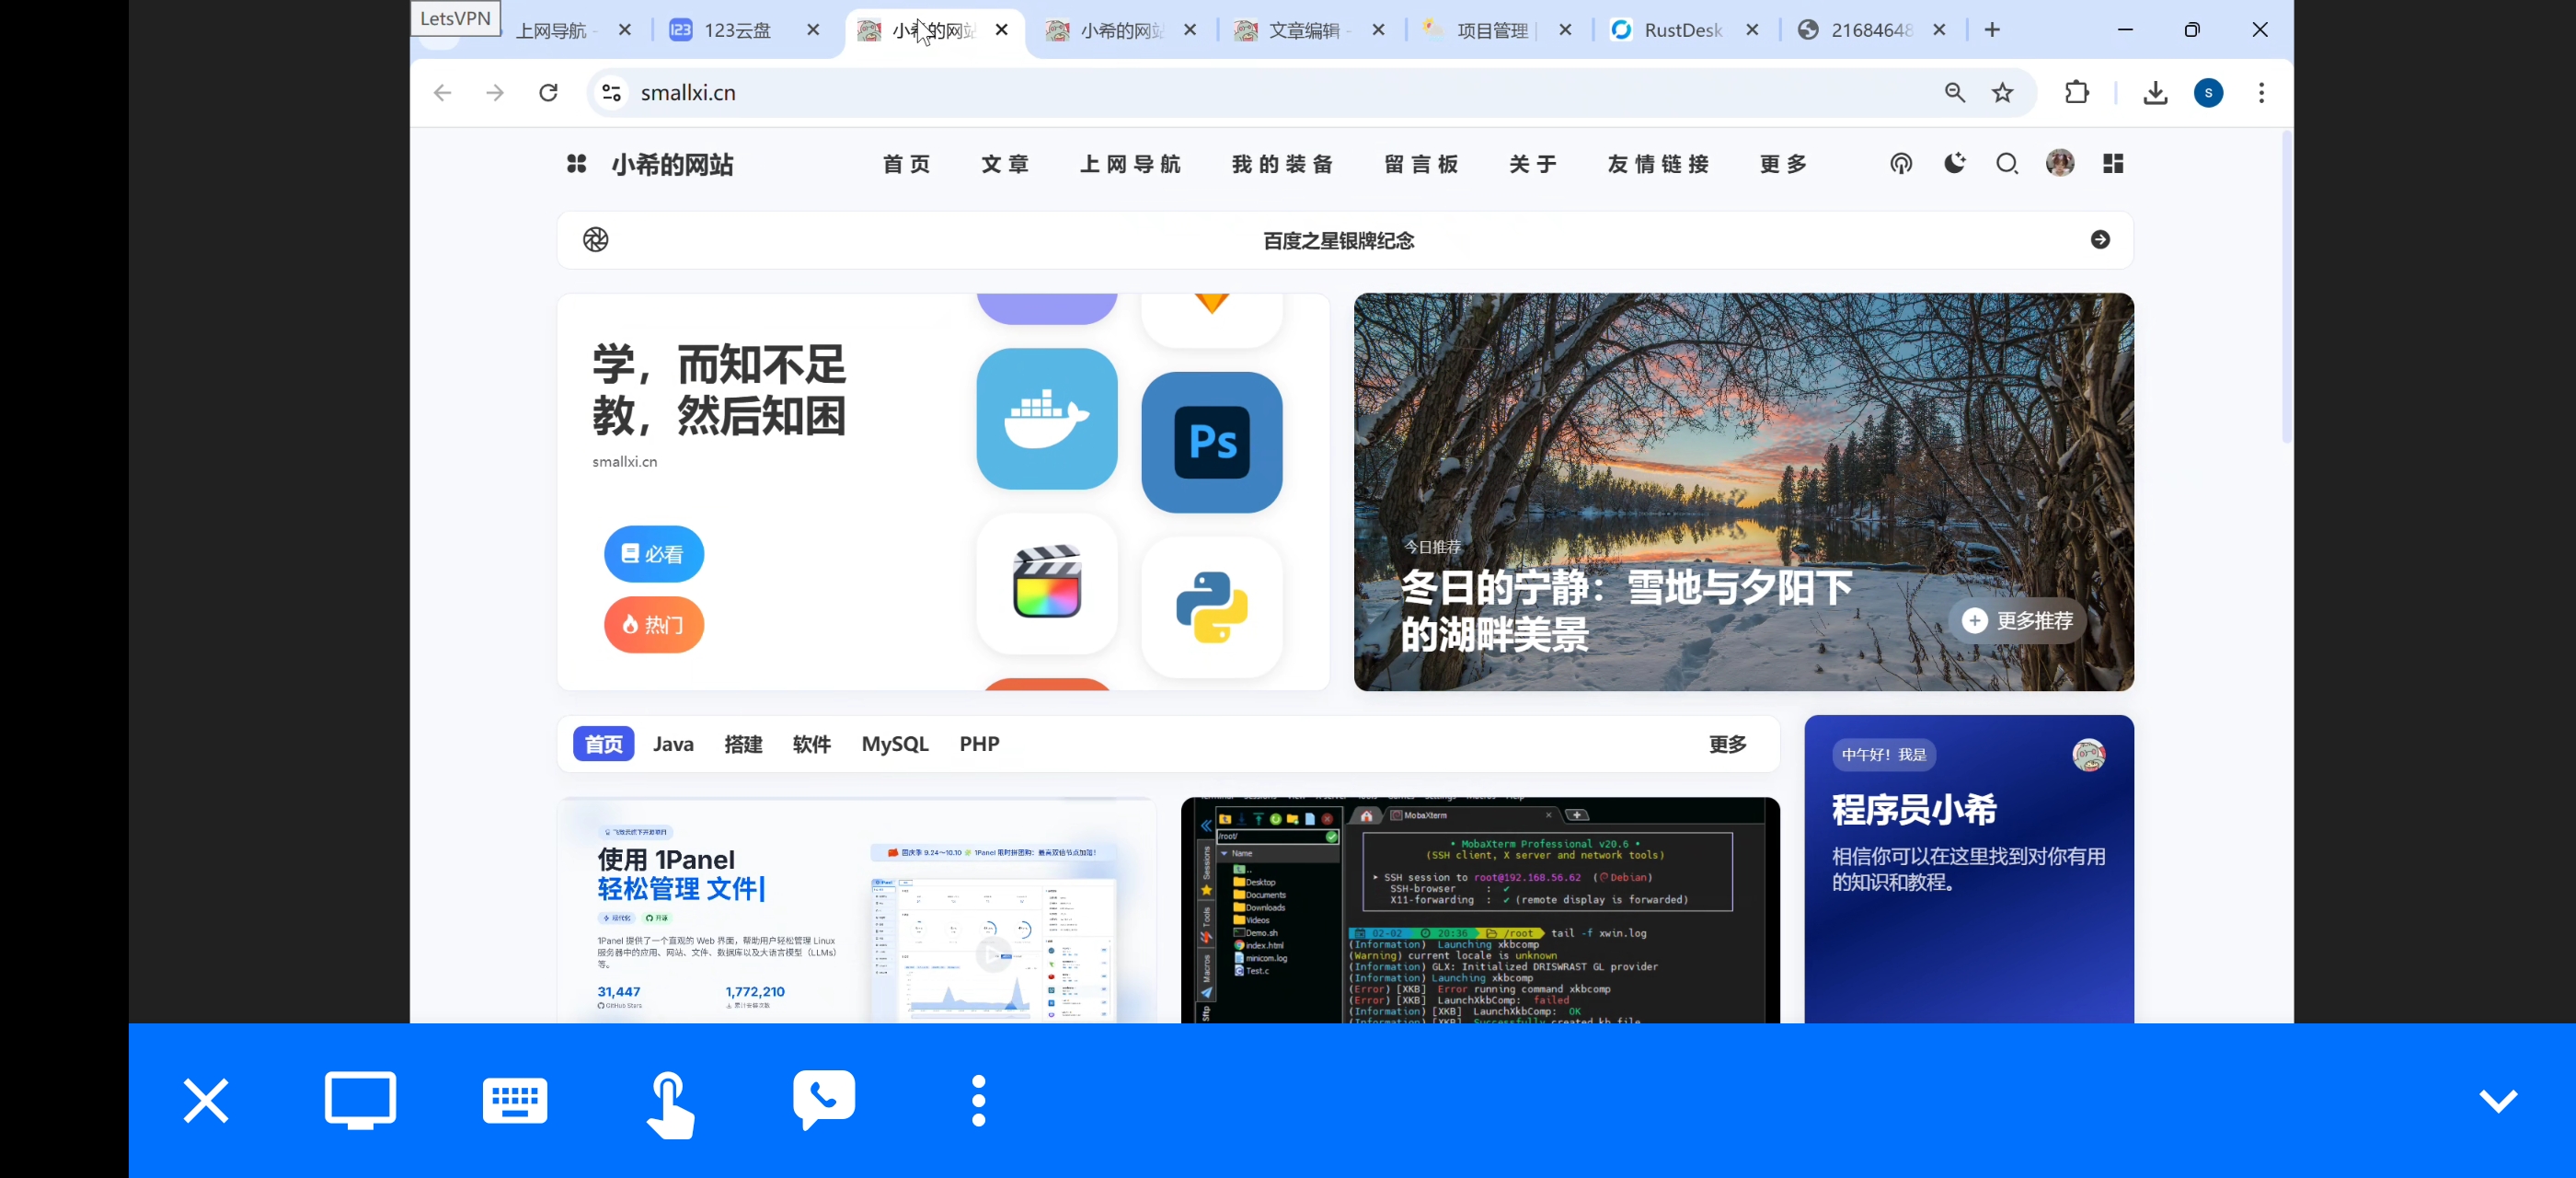Open the remote toolbar three-dot menu
This screenshot has width=2576, height=1178.
pos(978,1100)
